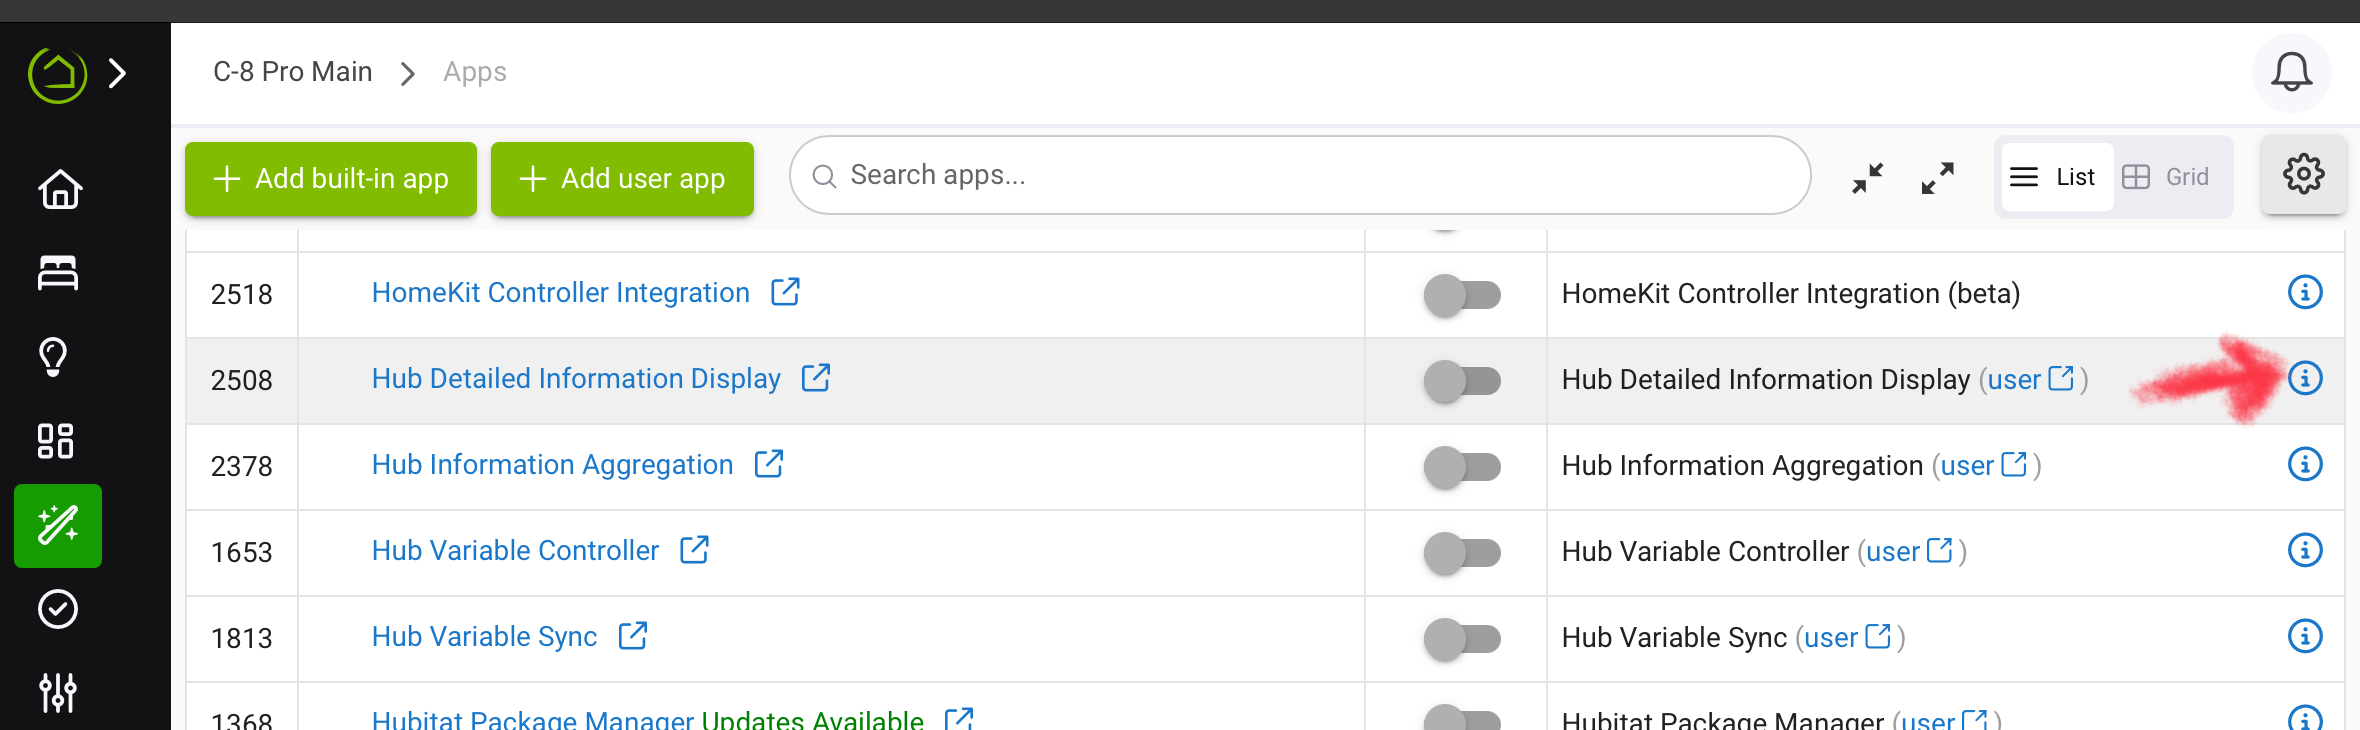Open notifications bell icon
Screen dimensions: 2360x730
[x=2291, y=72]
